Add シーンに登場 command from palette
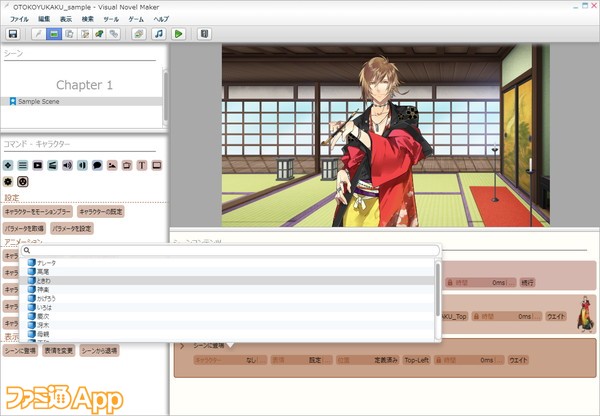The image size is (600, 416). pos(20,350)
